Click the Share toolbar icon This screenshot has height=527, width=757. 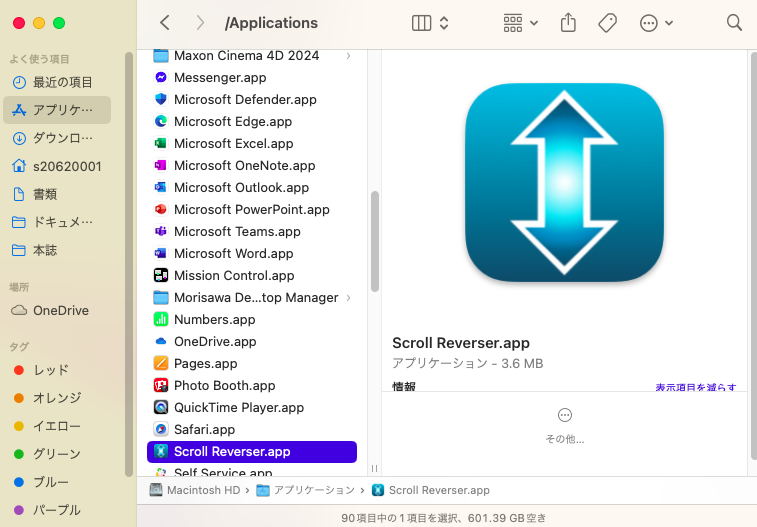568,23
